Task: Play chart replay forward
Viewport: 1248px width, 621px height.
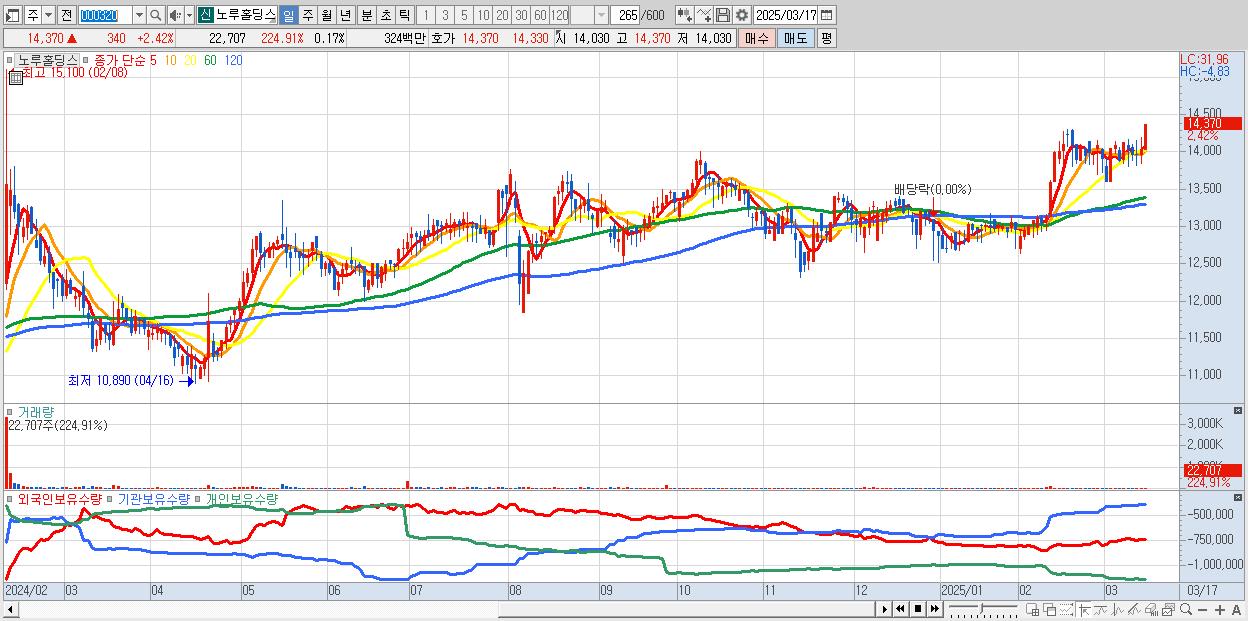Action: click(x=884, y=609)
